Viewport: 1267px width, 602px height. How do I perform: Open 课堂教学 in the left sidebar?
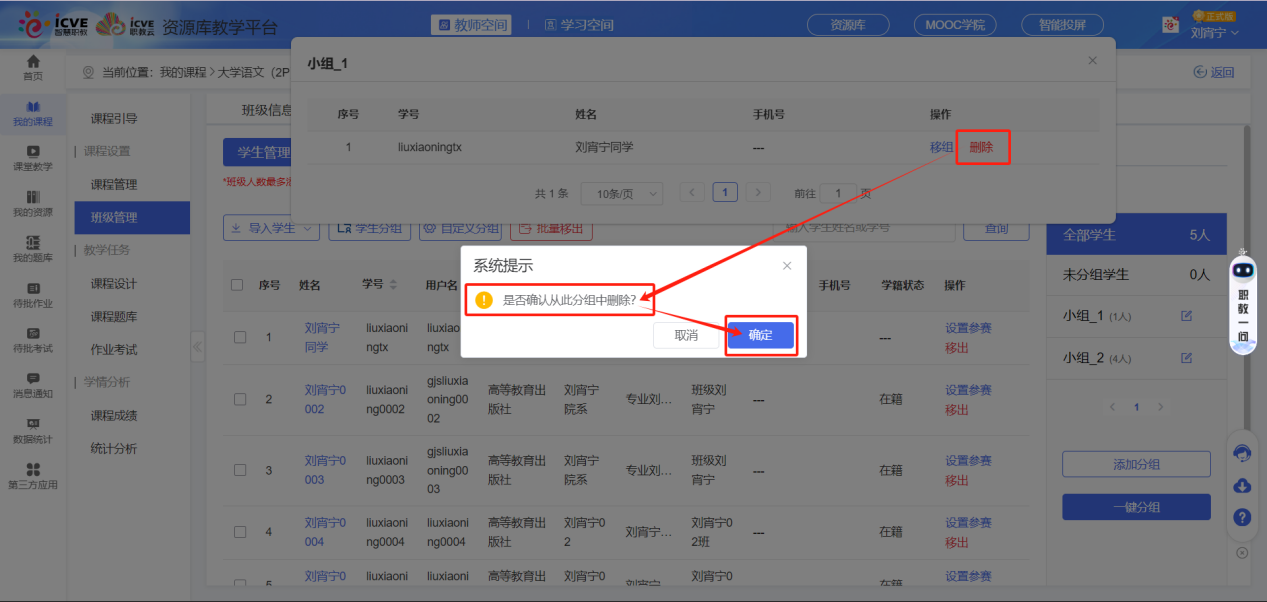click(33, 158)
